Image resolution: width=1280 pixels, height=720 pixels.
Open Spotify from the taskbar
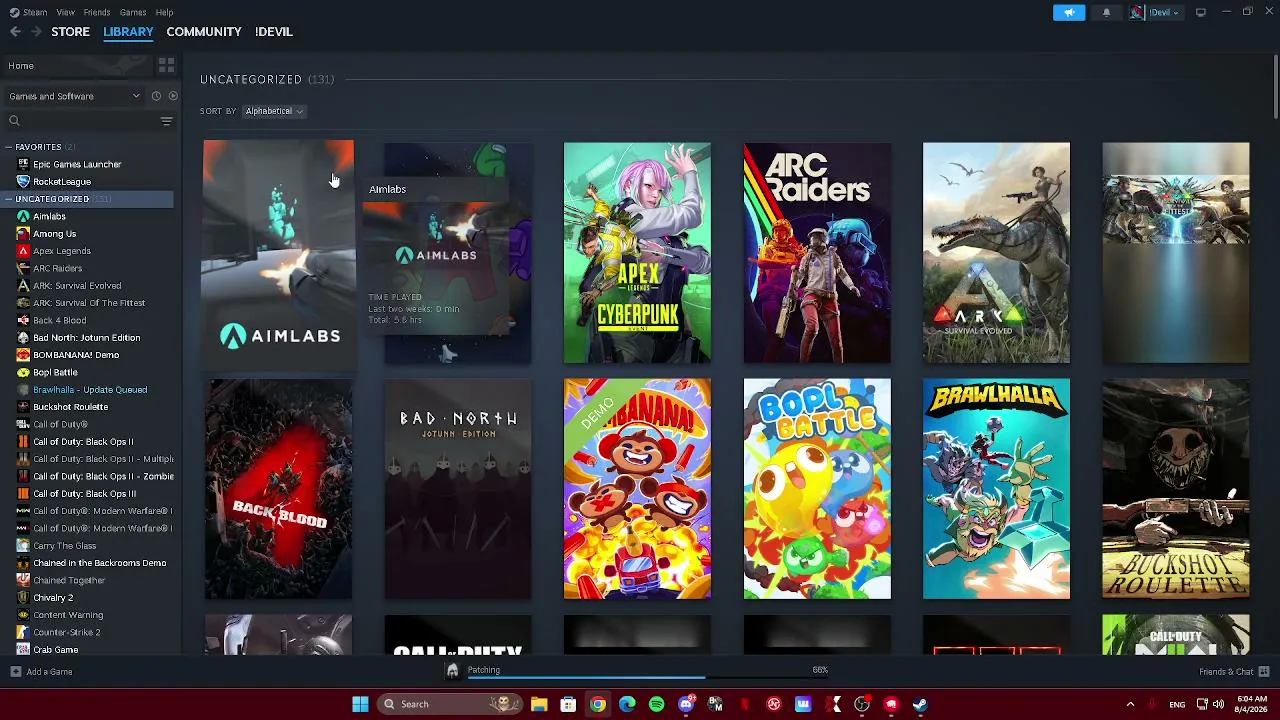(x=656, y=704)
